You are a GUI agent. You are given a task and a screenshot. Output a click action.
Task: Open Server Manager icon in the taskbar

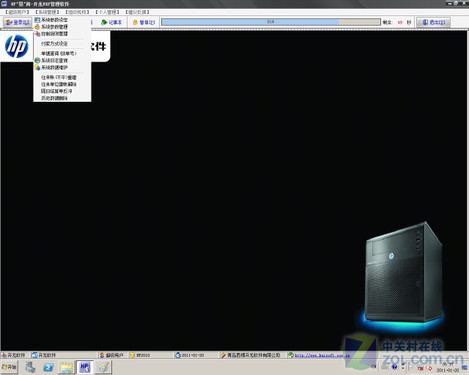click(x=30, y=367)
